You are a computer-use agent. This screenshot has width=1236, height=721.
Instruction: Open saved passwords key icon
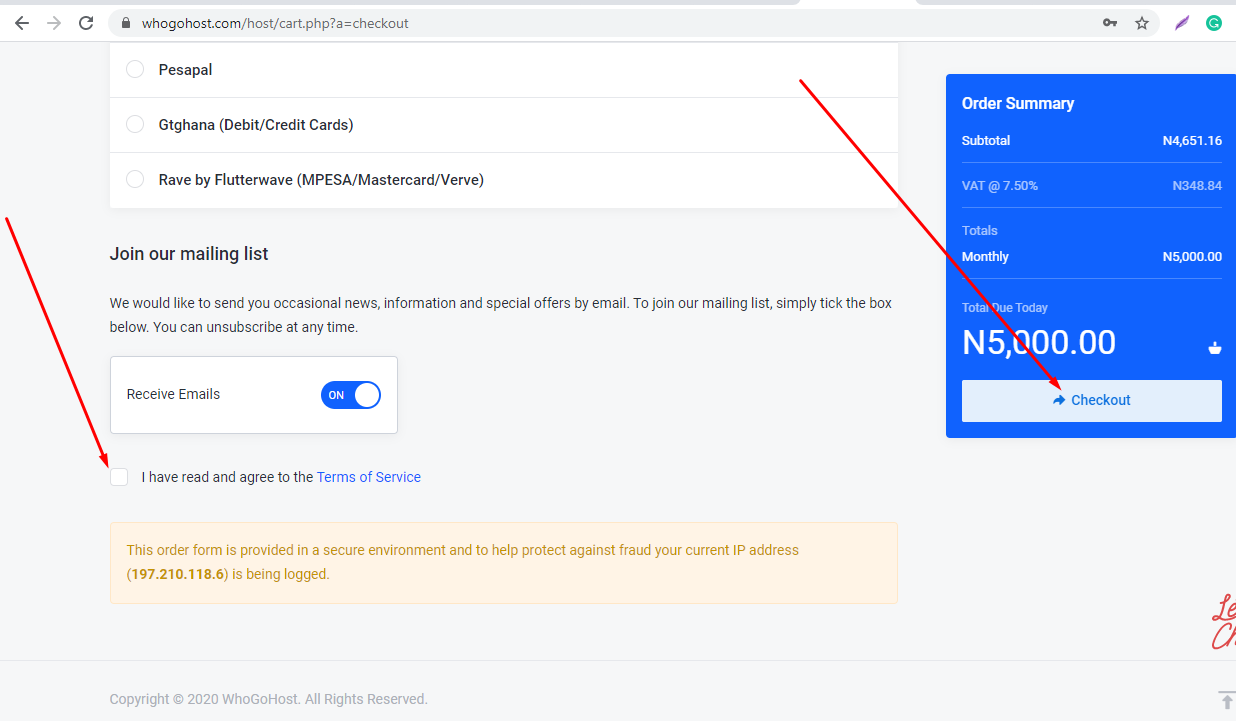(x=1110, y=23)
